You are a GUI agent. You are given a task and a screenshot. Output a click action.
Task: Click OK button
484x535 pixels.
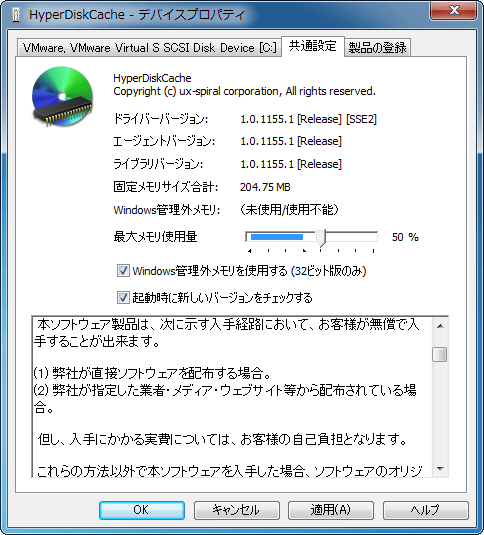click(x=142, y=510)
